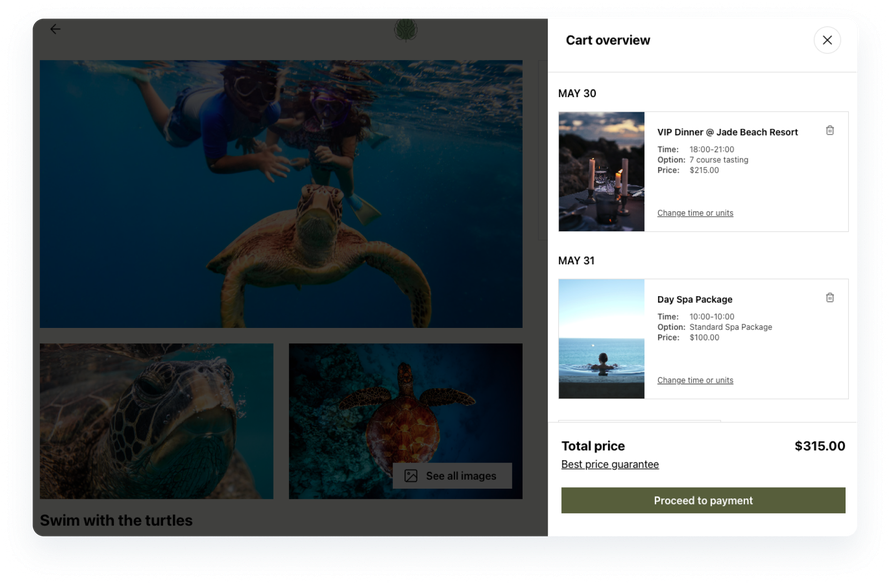Change time or units for Day Spa Package
The height and width of the screenshot is (583, 890).
(695, 380)
